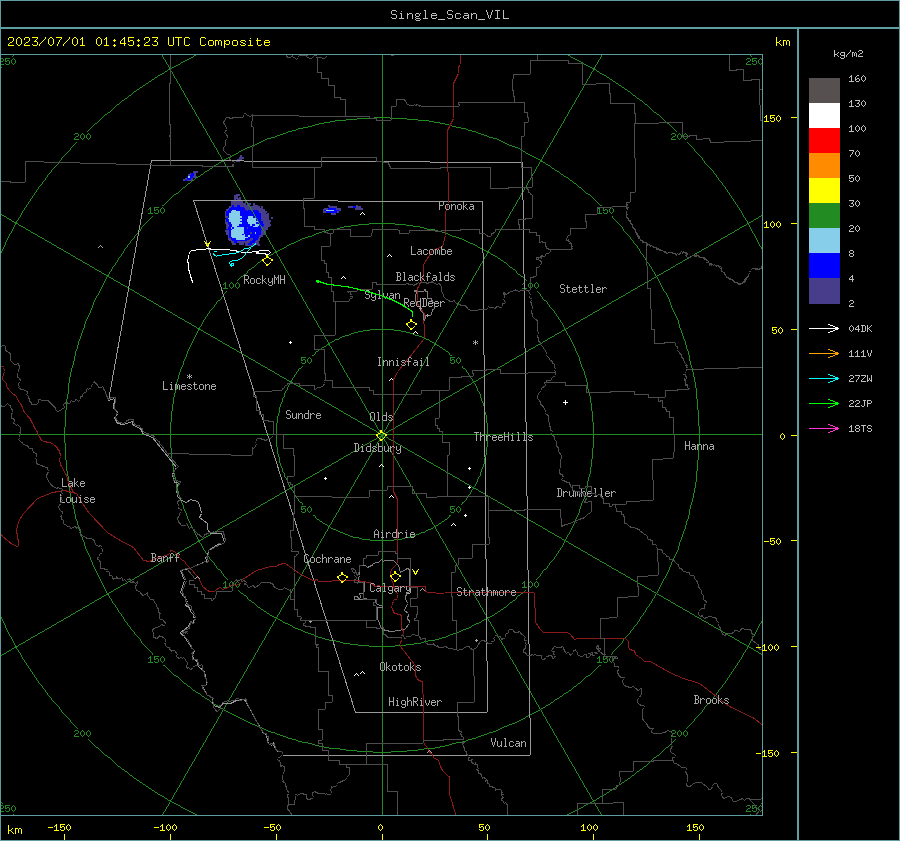Click the 04DK legend label
Viewport: 900px width, 841px height.
coord(860,329)
